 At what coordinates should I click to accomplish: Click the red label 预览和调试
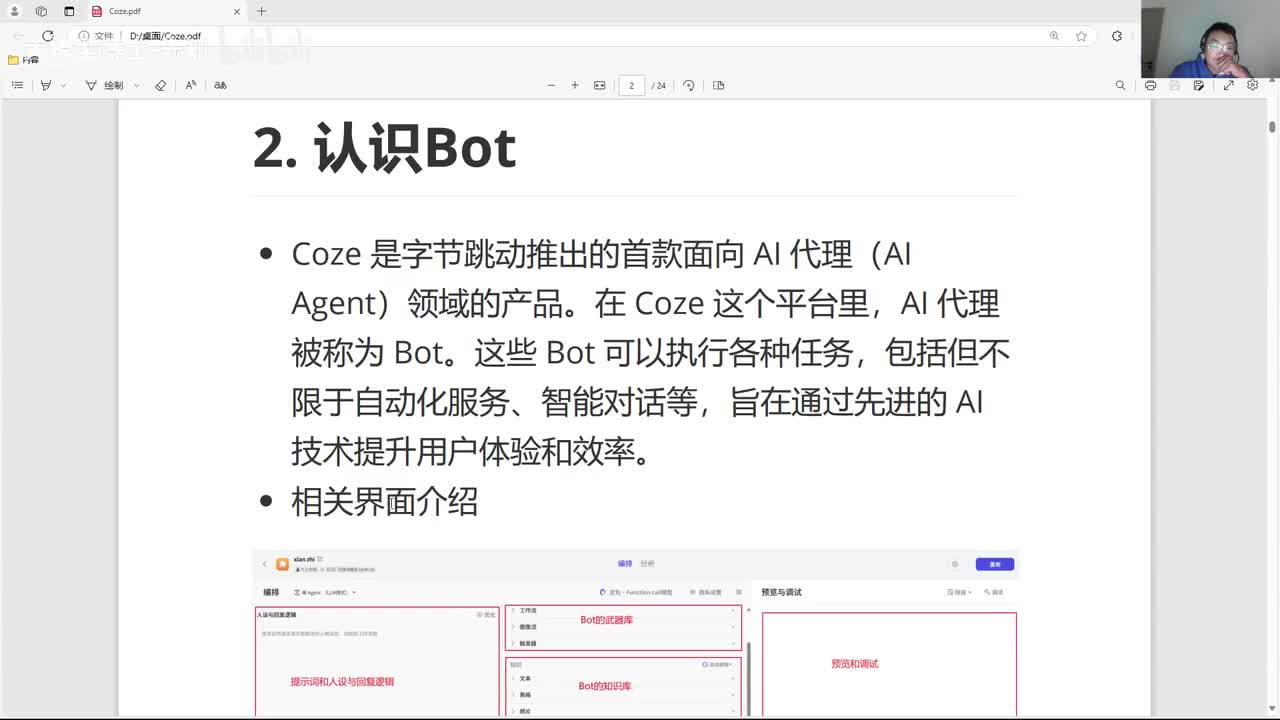point(855,664)
